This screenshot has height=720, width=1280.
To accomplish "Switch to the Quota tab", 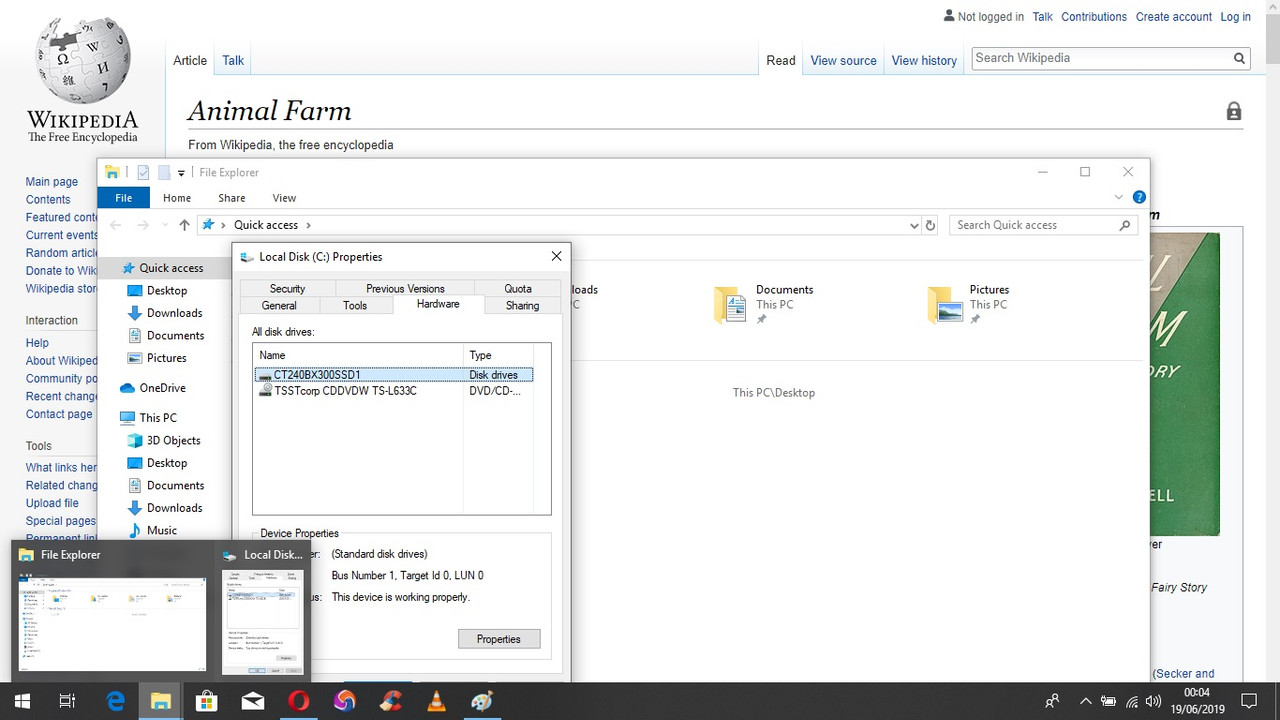I will point(518,288).
